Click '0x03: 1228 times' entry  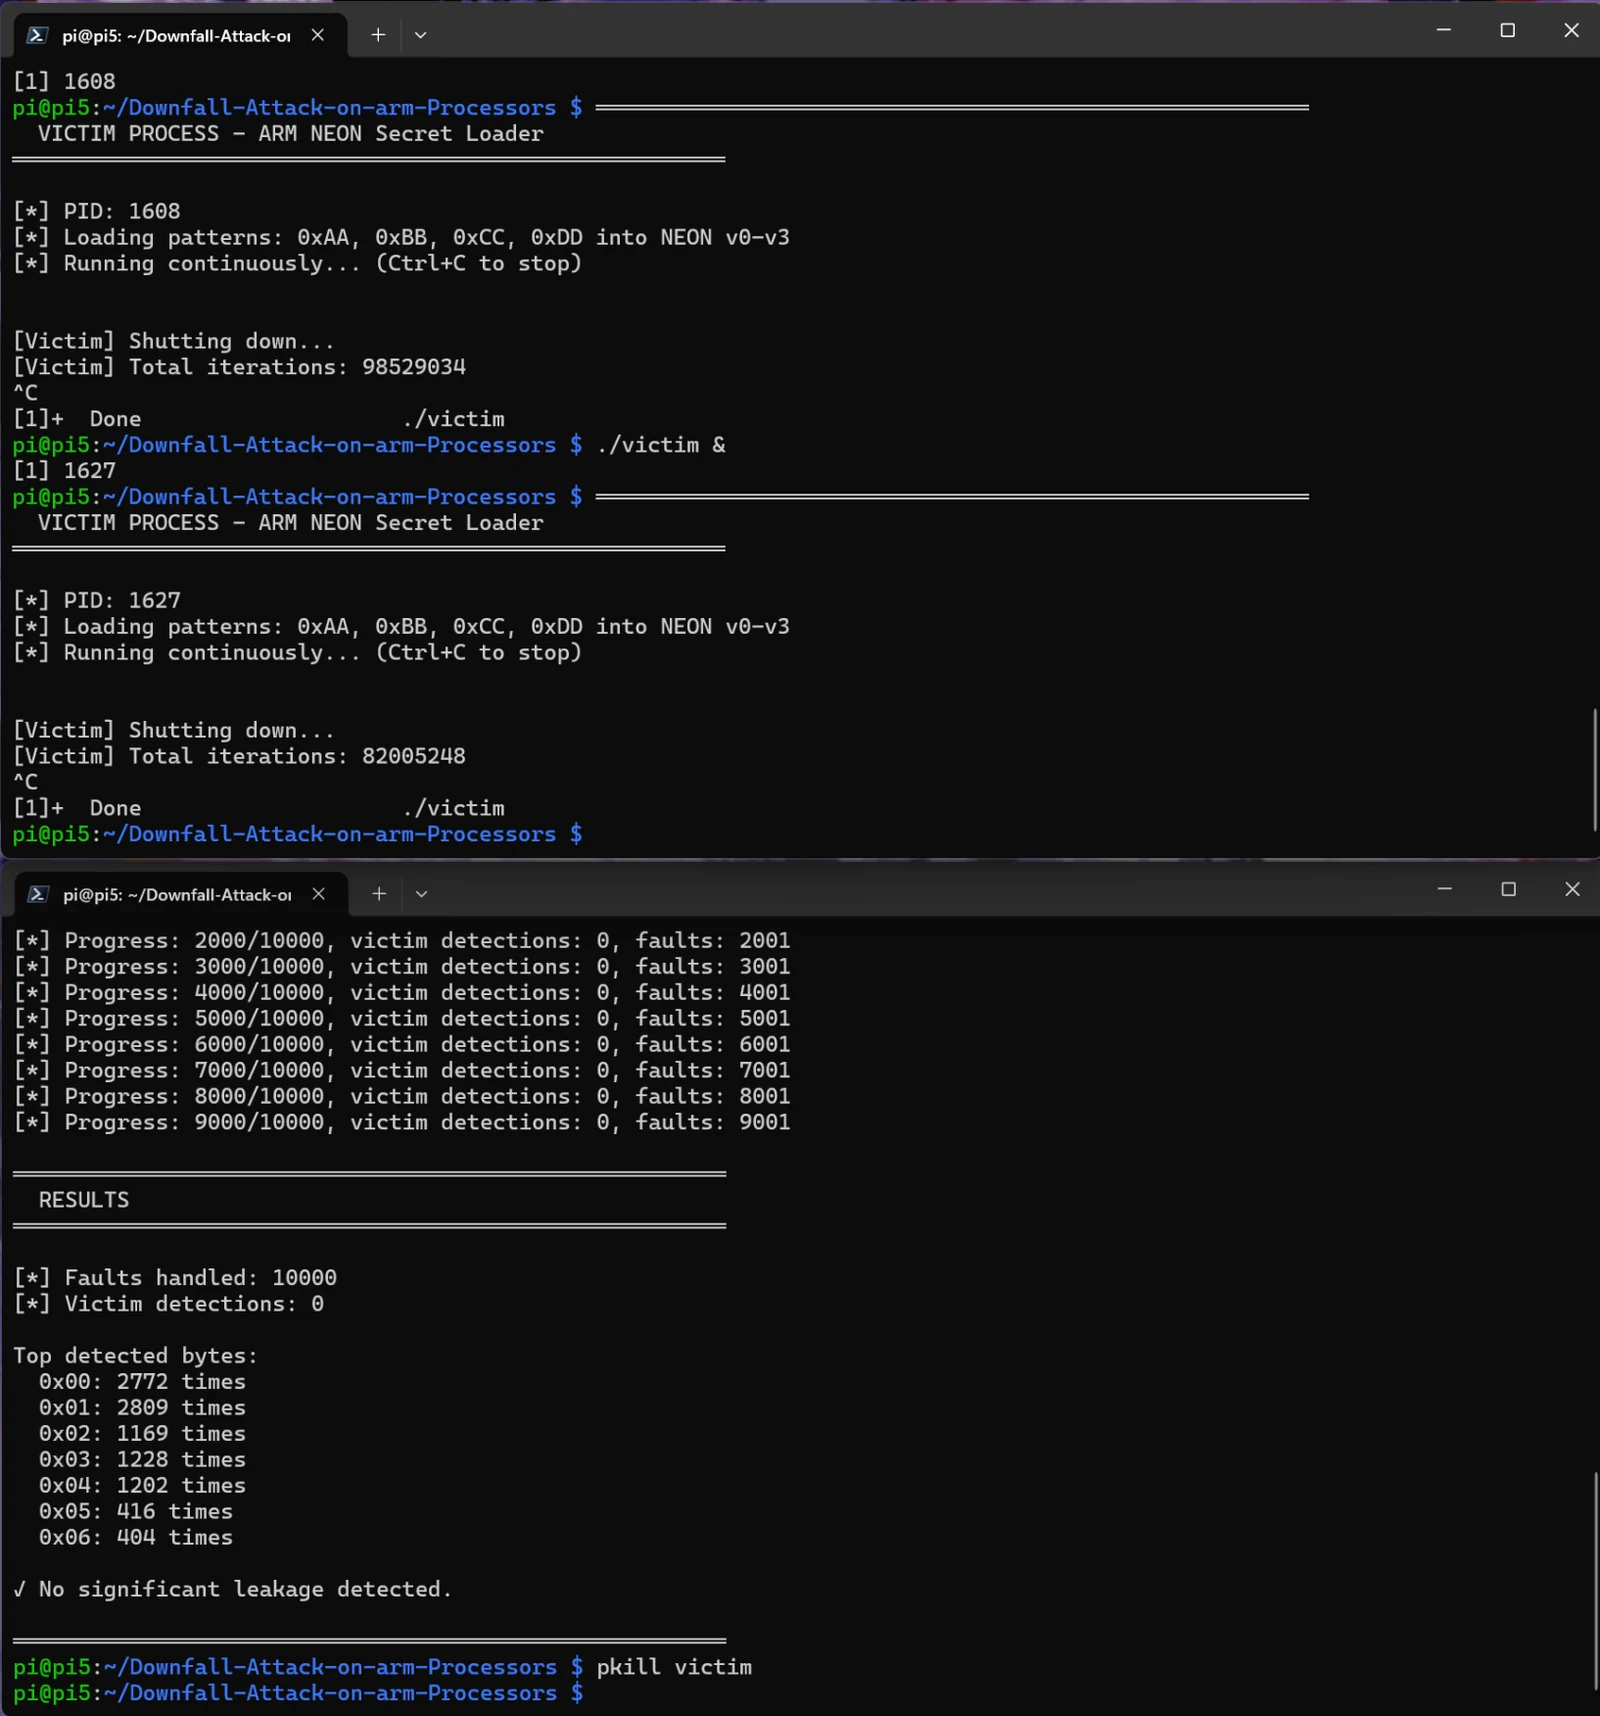tap(142, 1460)
